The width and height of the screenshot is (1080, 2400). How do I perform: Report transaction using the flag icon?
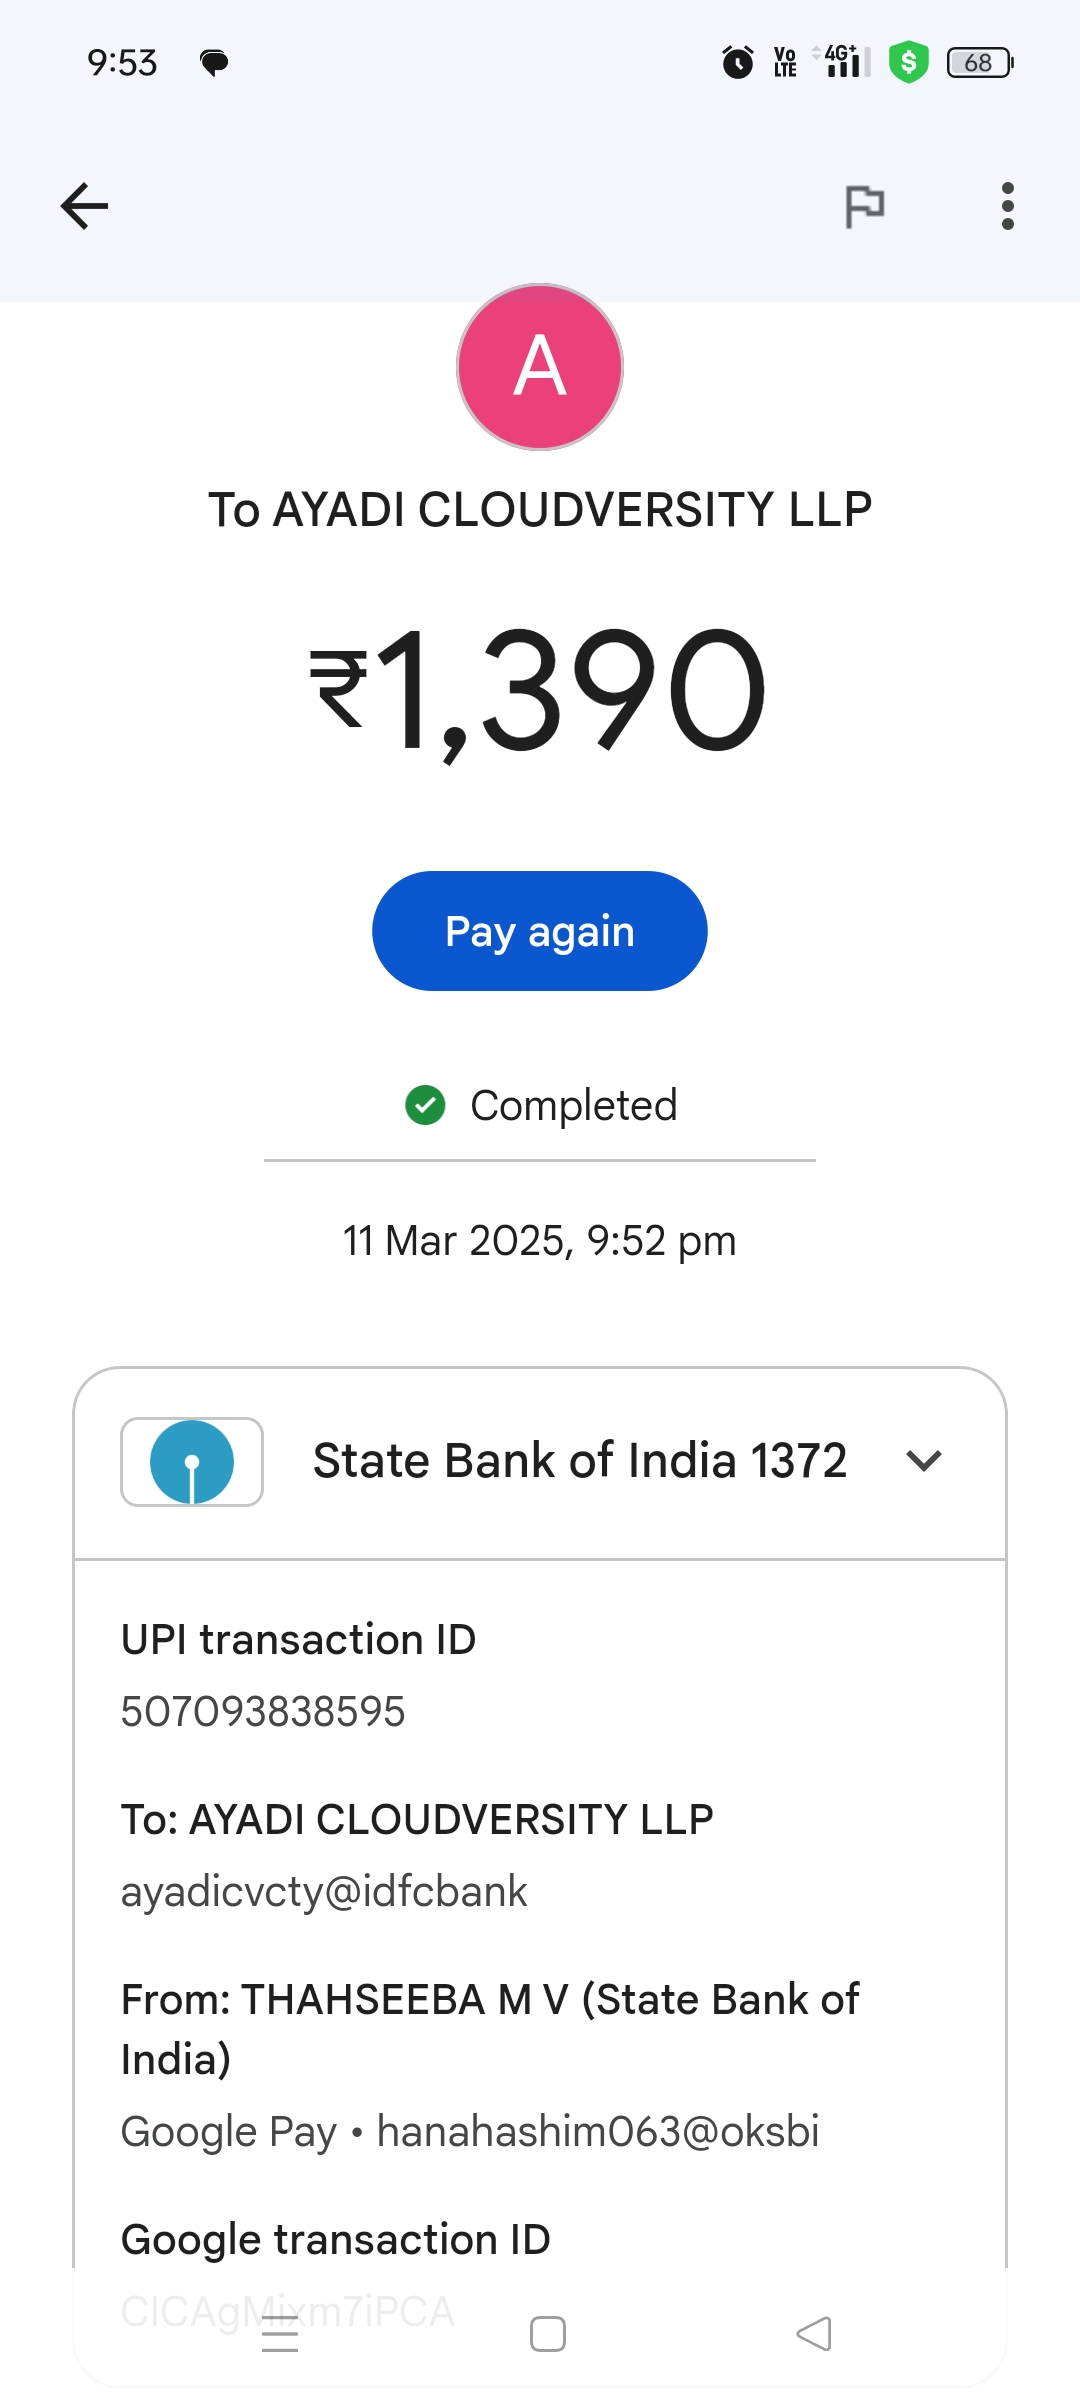864,207
